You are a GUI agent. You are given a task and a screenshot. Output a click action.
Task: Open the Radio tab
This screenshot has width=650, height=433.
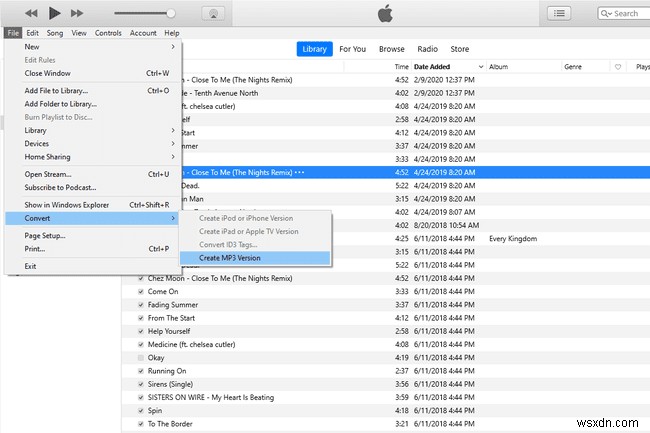427,49
